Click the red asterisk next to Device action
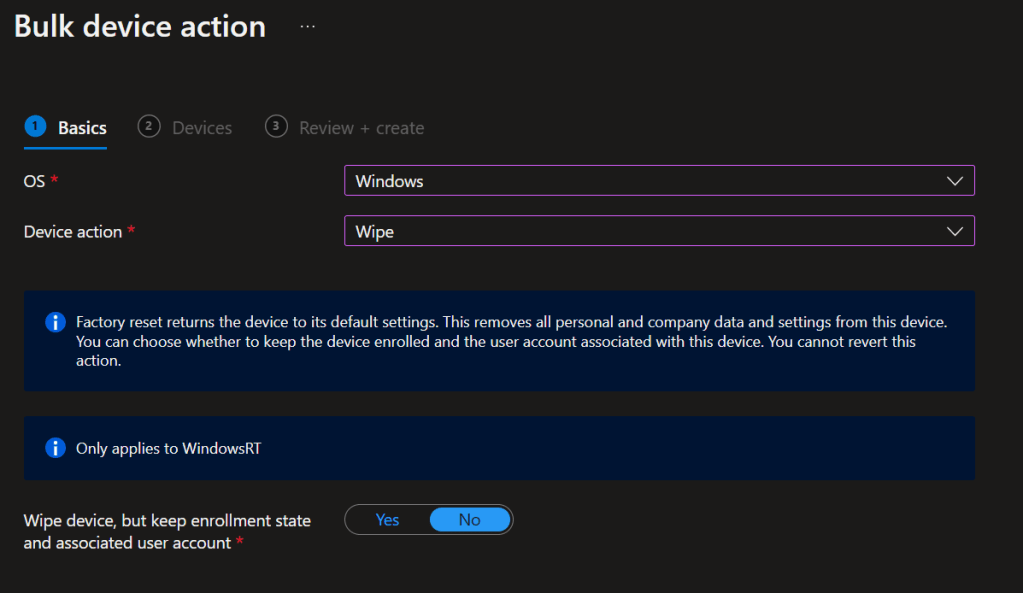Image resolution: width=1023 pixels, height=593 pixels. 131,230
